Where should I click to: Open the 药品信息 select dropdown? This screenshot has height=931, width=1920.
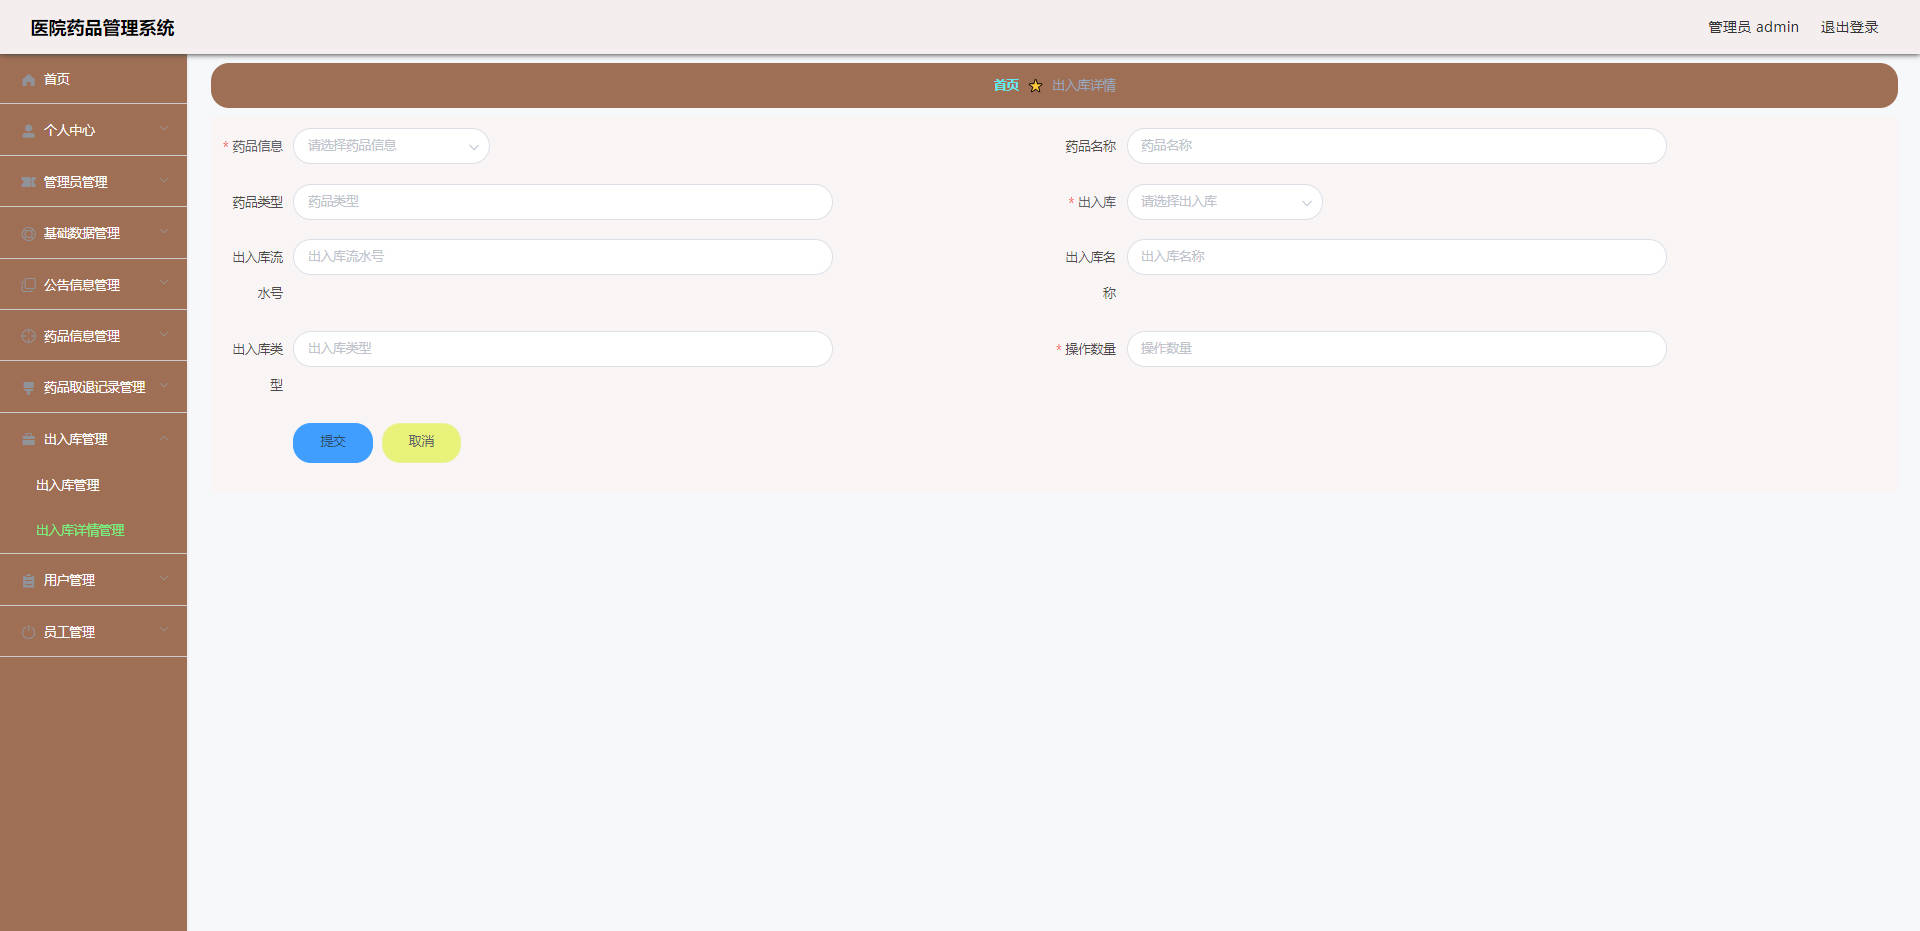(x=391, y=146)
